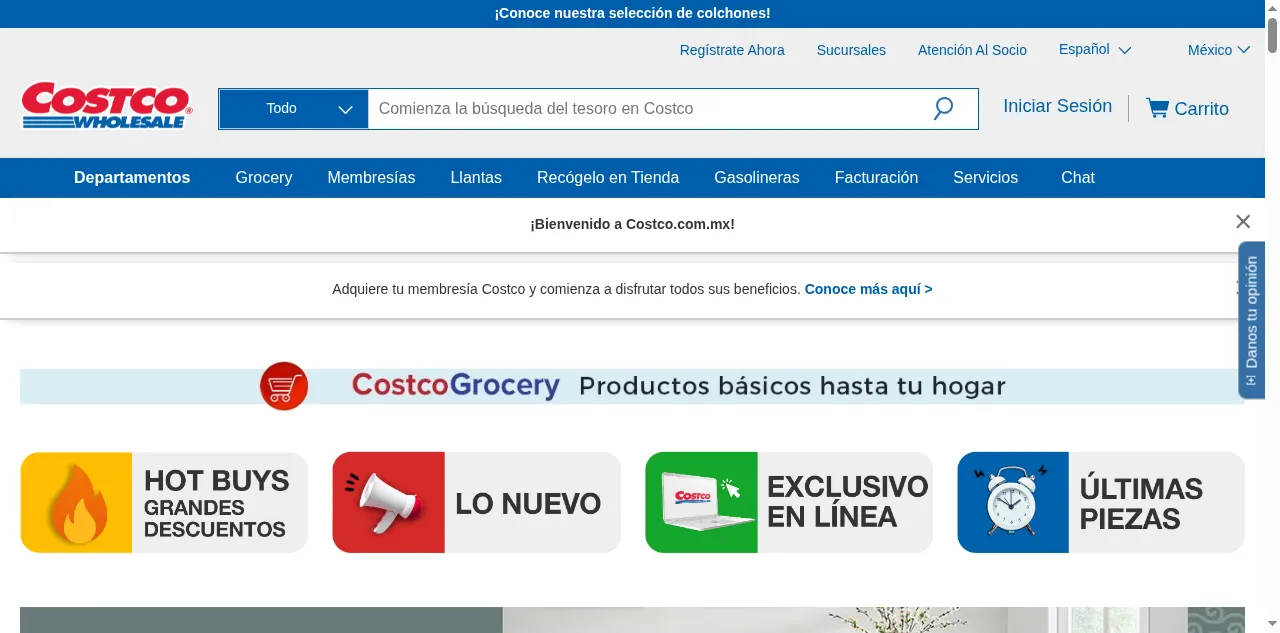Open Gasolineras in navigation bar

point(757,177)
